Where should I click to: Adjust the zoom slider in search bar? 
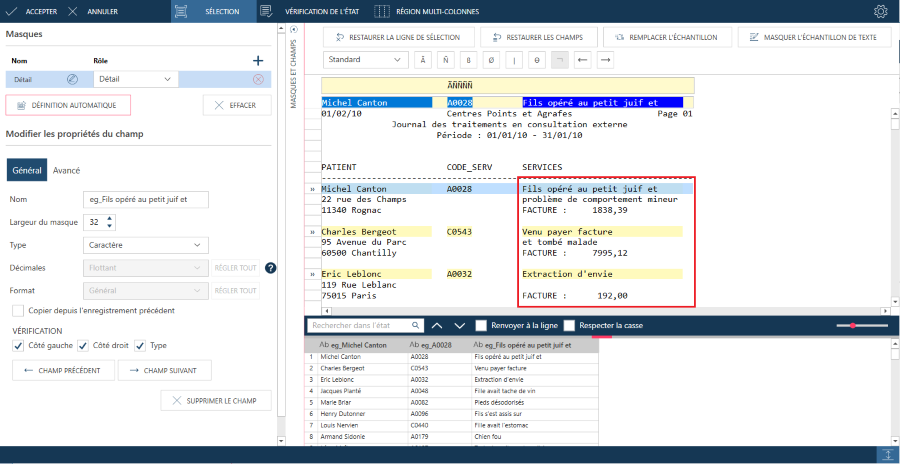tap(853, 325)
